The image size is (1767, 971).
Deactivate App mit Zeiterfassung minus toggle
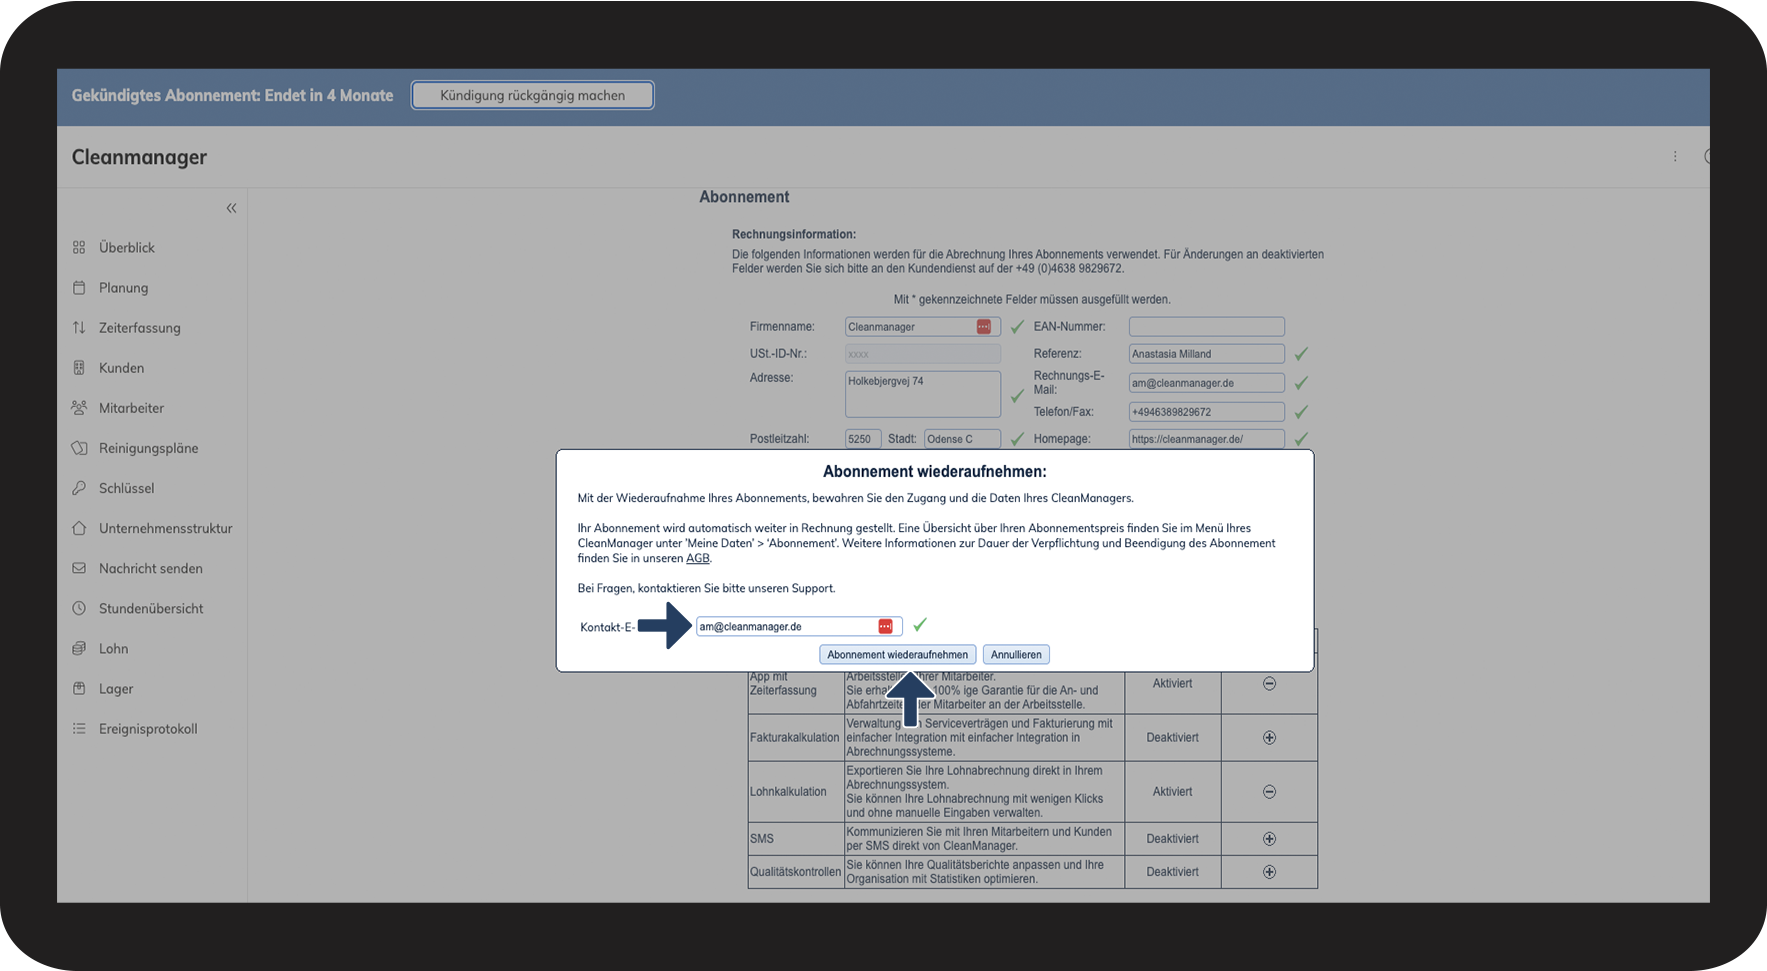click(x=1269, y=683)
